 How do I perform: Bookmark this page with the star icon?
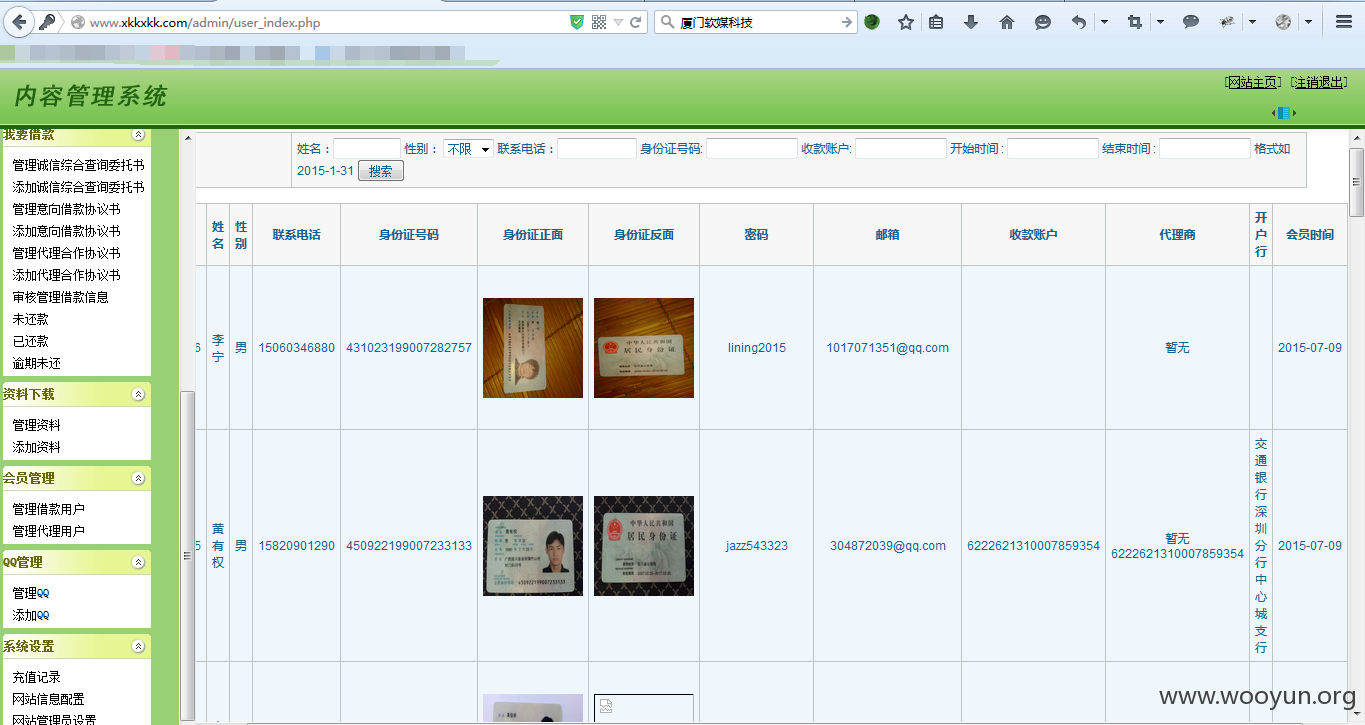[x=906, y=22]
